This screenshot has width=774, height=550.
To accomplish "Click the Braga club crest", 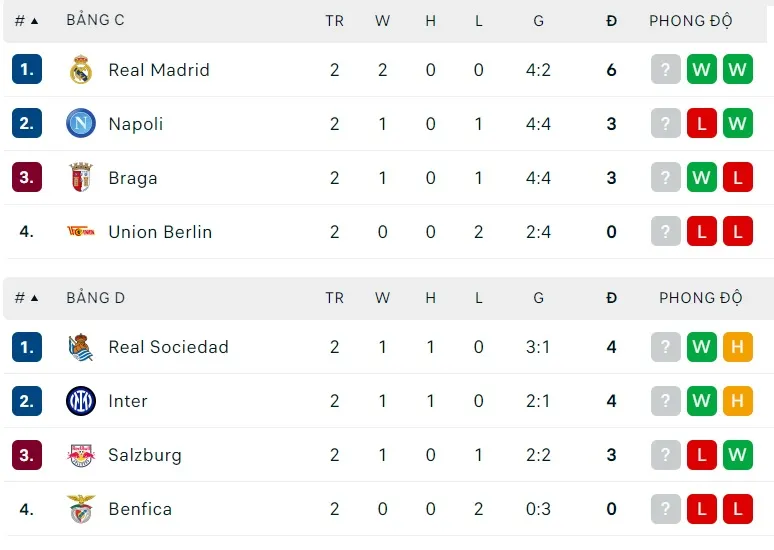I will pyautogui.click(x=81, y=178).
